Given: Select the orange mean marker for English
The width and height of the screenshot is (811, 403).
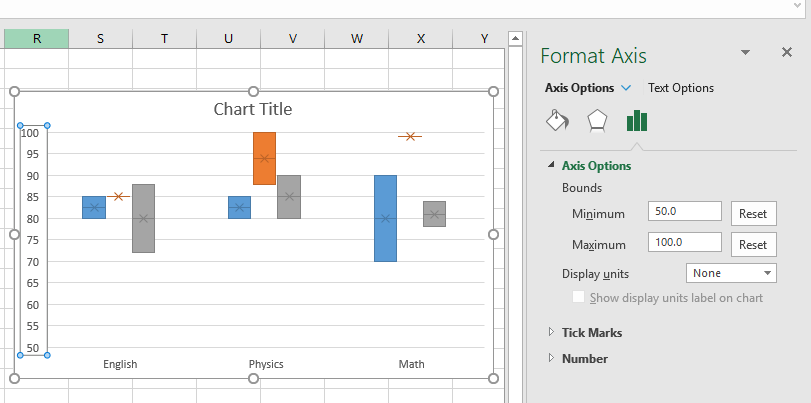Looking at the screenshot, I should coord(118,197).
